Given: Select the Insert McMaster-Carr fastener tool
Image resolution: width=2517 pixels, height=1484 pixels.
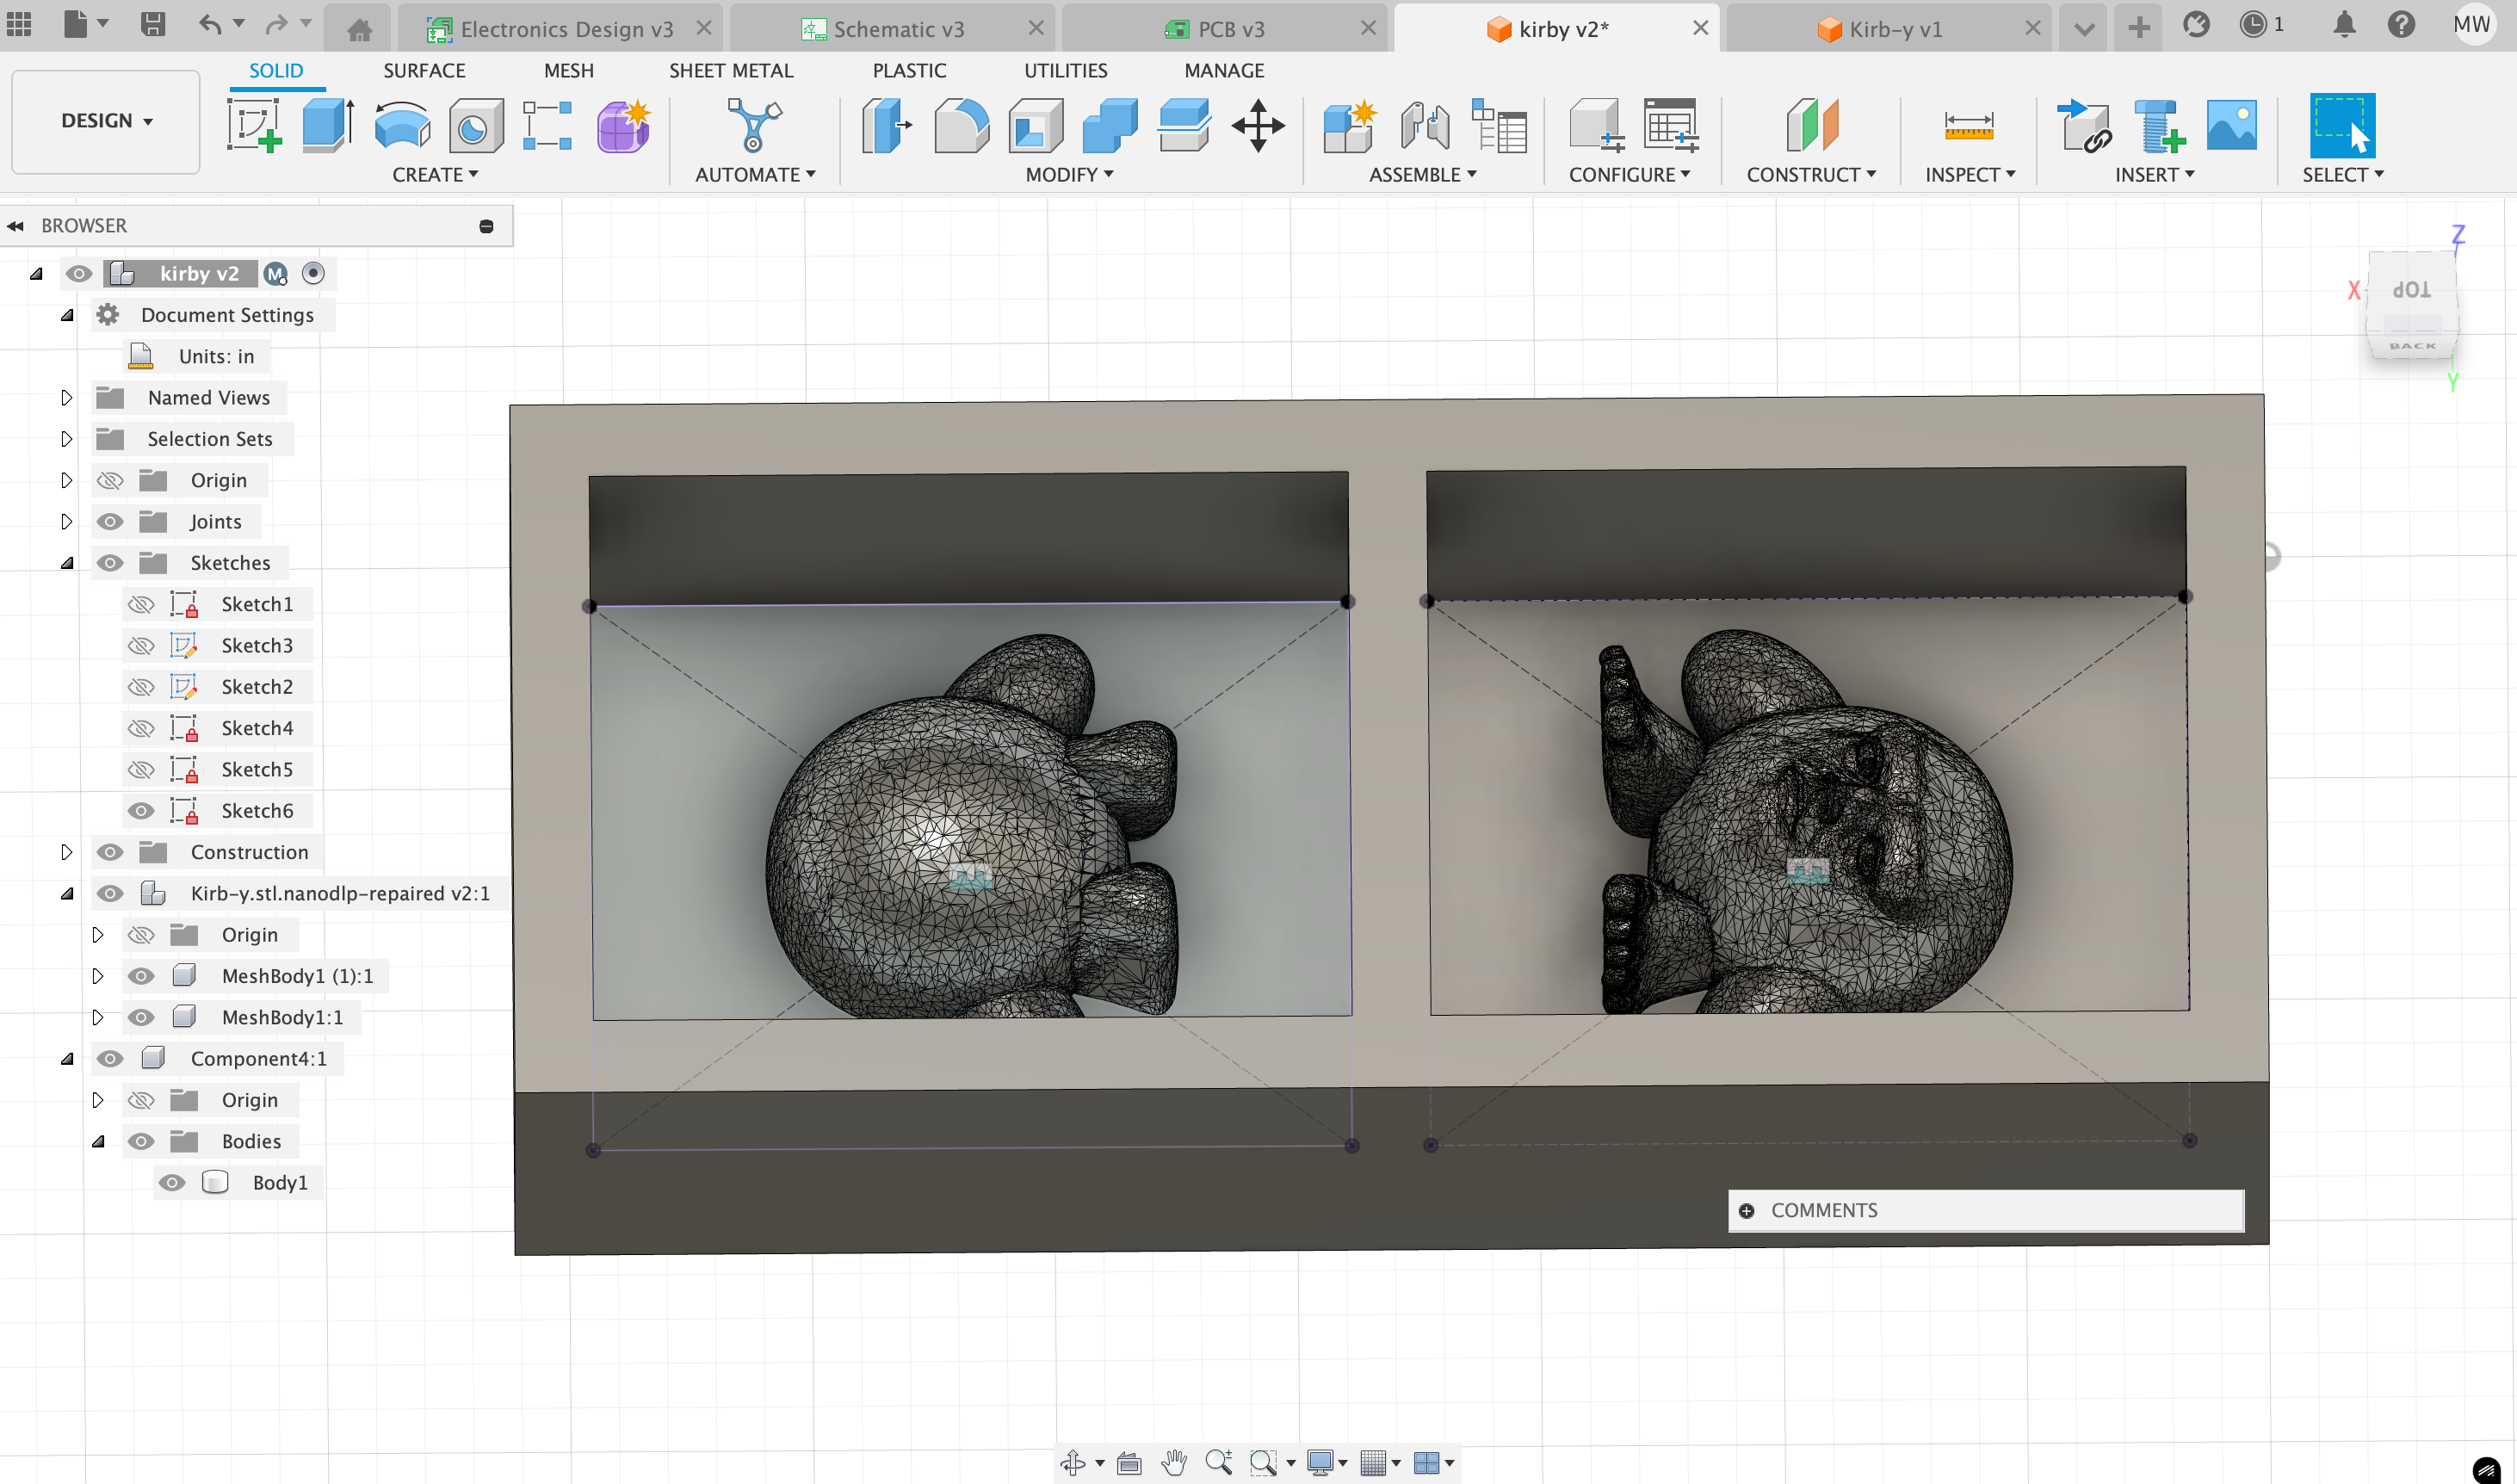Looking at the screenshot, I should [x=2160, y=126].
